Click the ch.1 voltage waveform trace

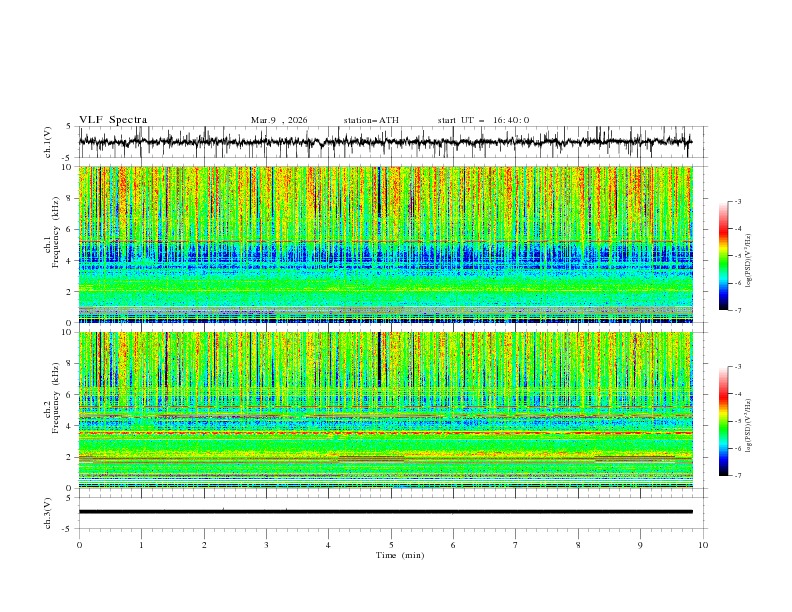click(385, 142)
